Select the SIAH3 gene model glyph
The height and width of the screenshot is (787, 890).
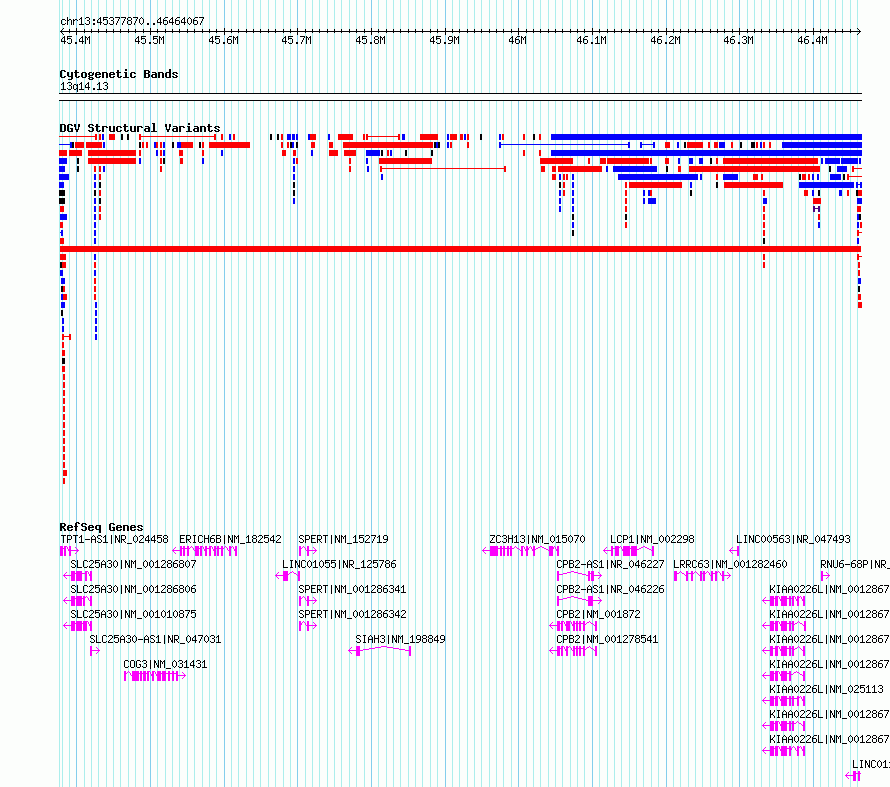[380, 650]
